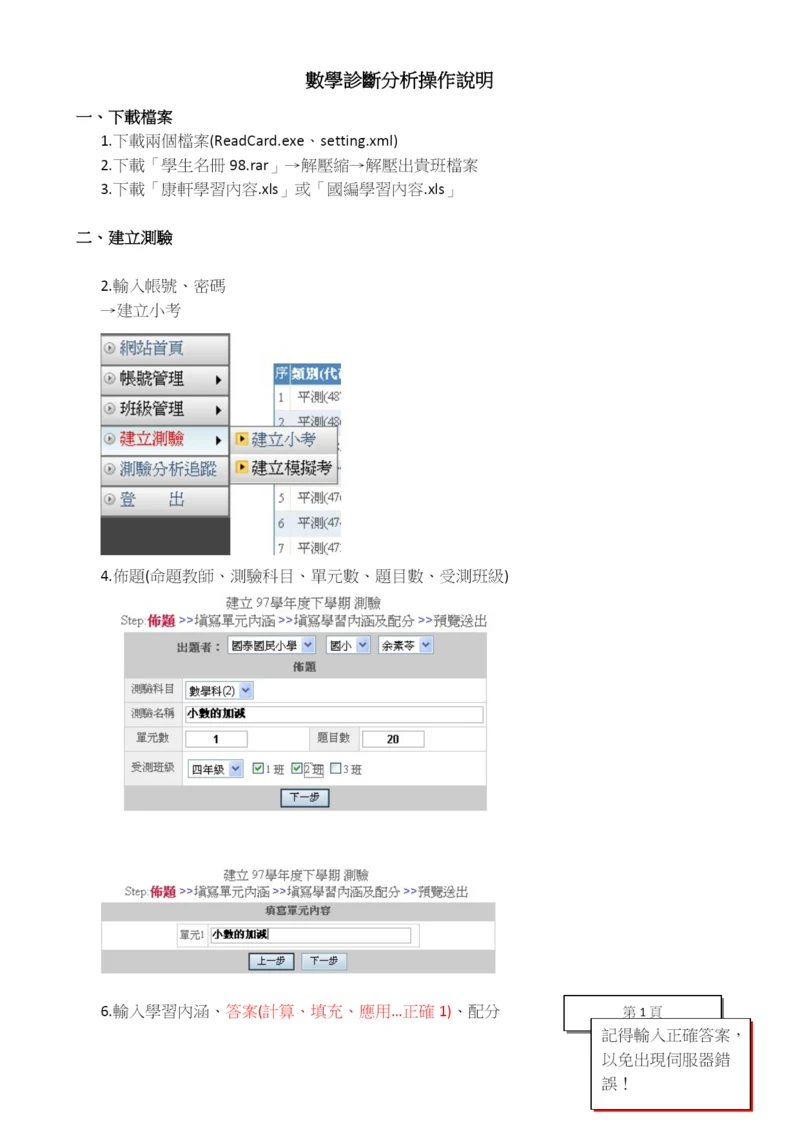800x1131 pixels.
Task: Click the 記得輸入正確答案 callout note
Action: coord(671,1064)
